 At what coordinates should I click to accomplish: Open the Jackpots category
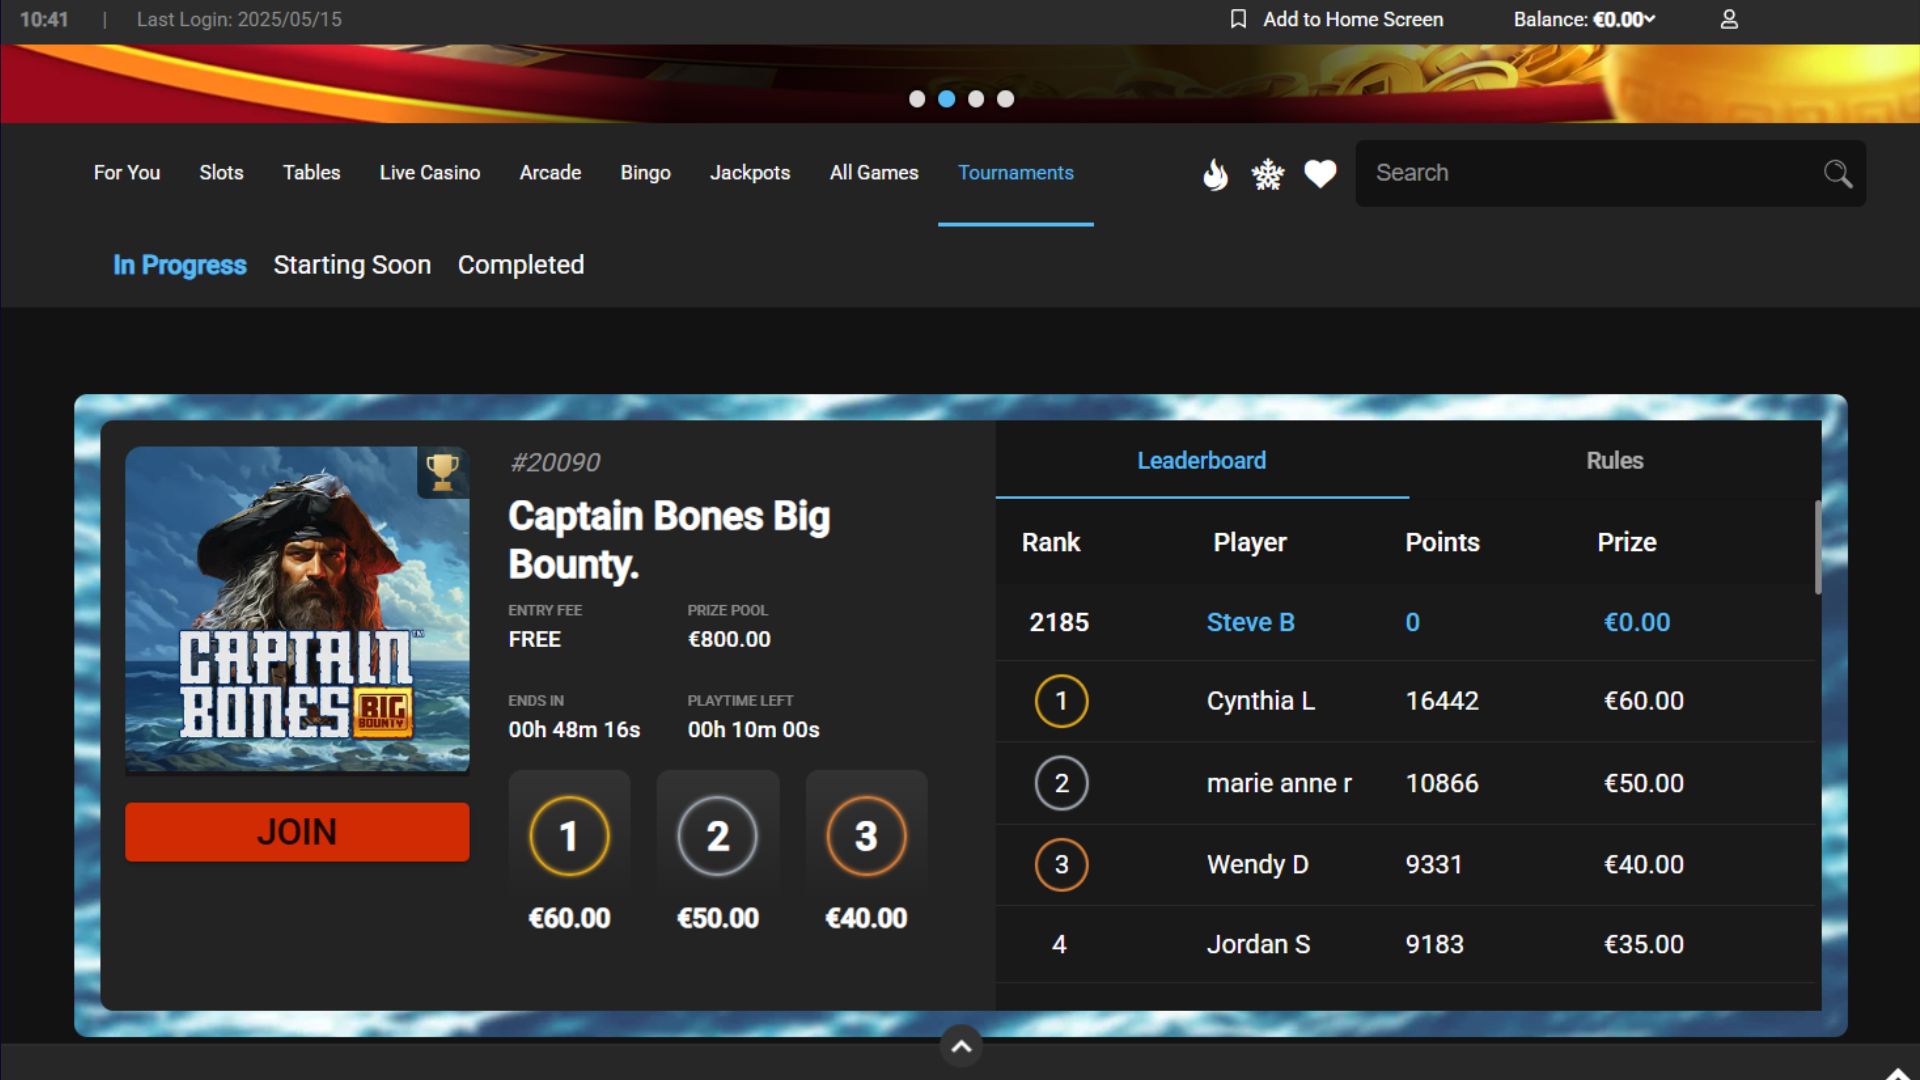pos(750,173)
